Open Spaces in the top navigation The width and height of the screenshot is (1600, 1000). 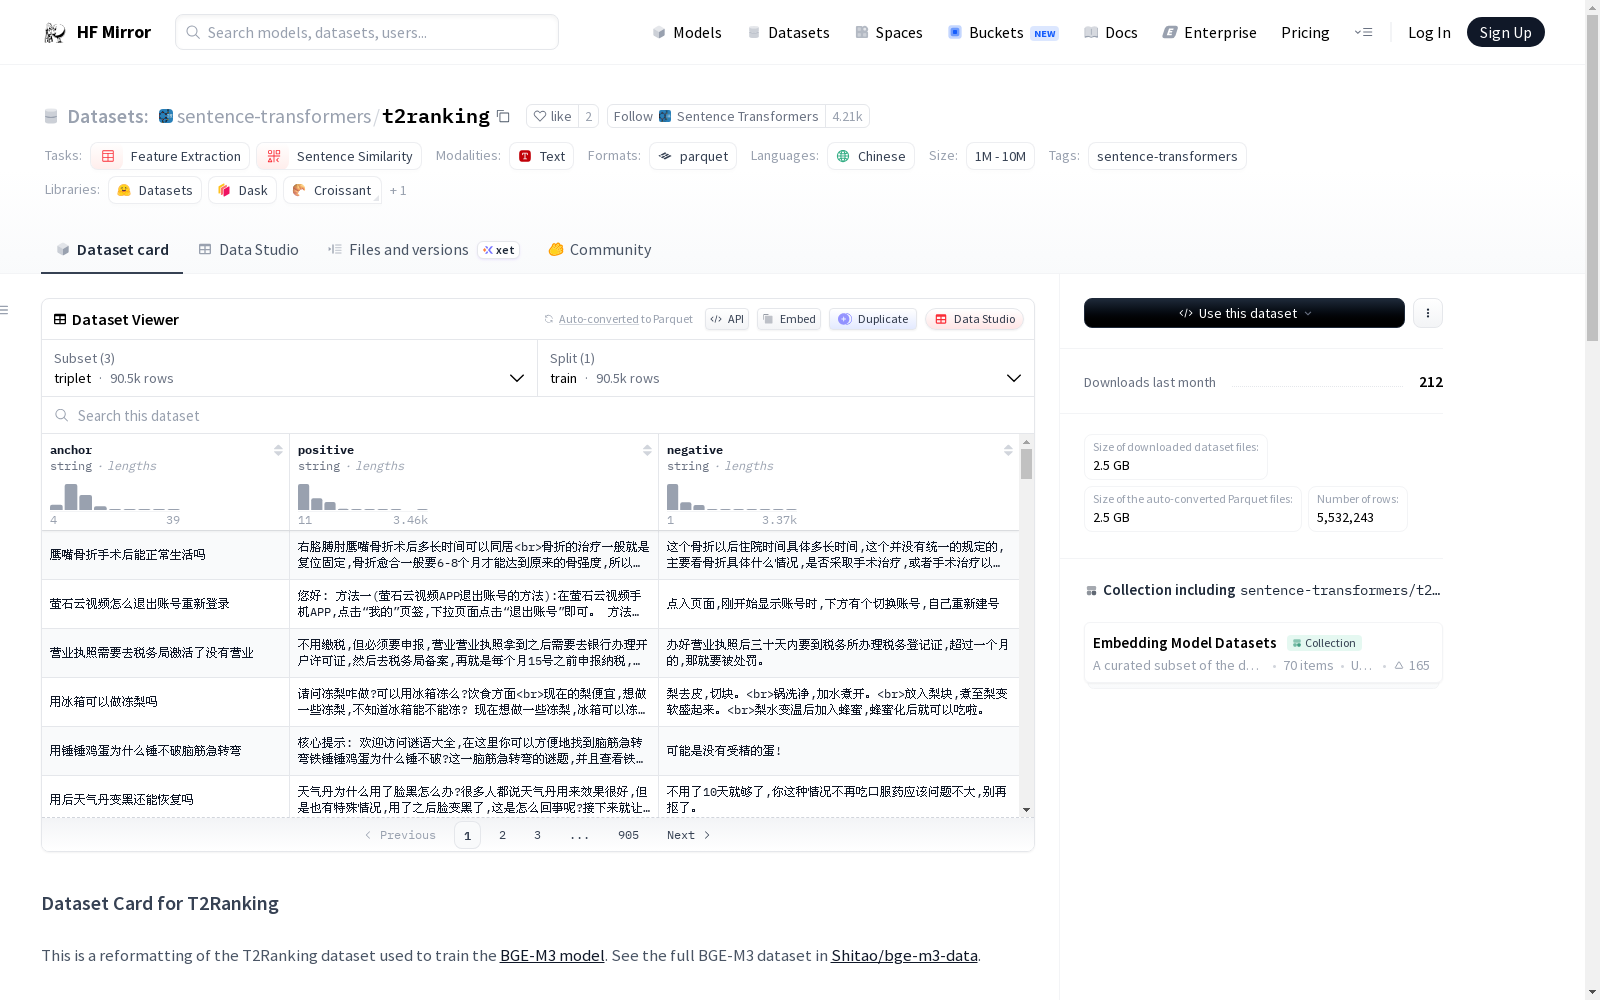click(x=889, y=32)
